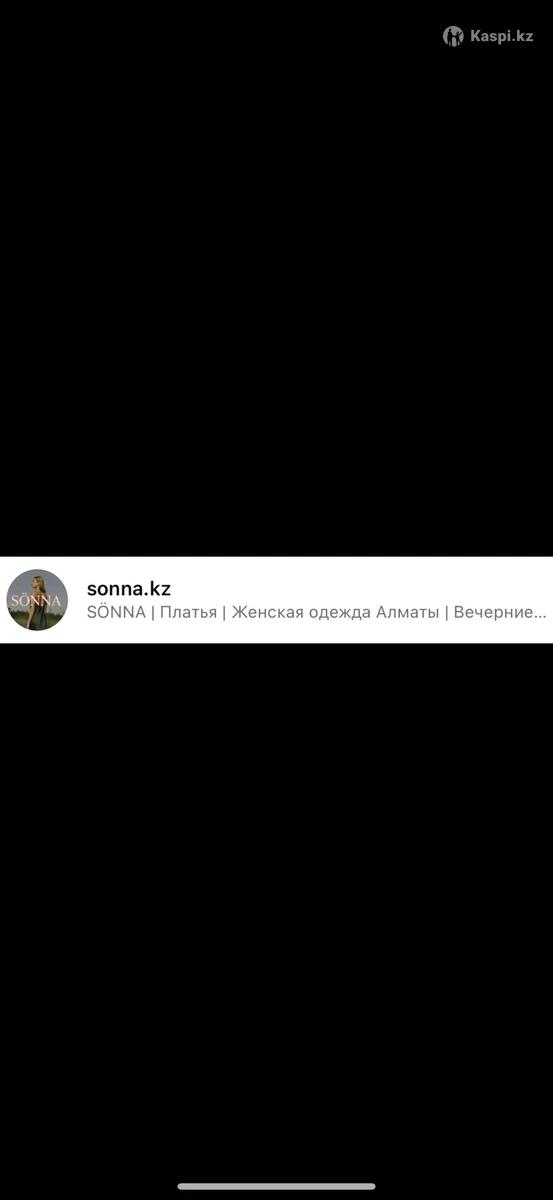The height and width of the screenshot is (1200, 553).
Task: Click Женская одежда Алматы in the description
Action: coord(335,612)
